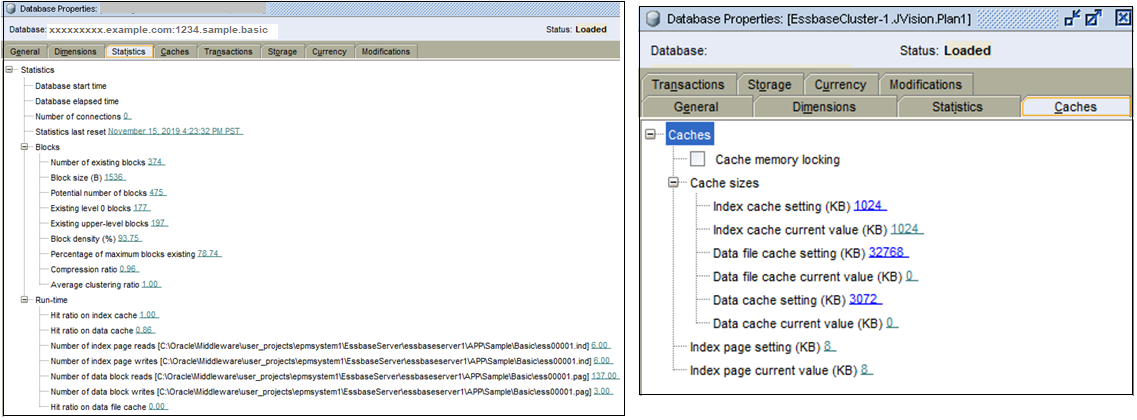Toggle the Cache memory locking checkbox
Image resolution: width=1137 pixels, height=420 pixels.
tap(698, 159)
